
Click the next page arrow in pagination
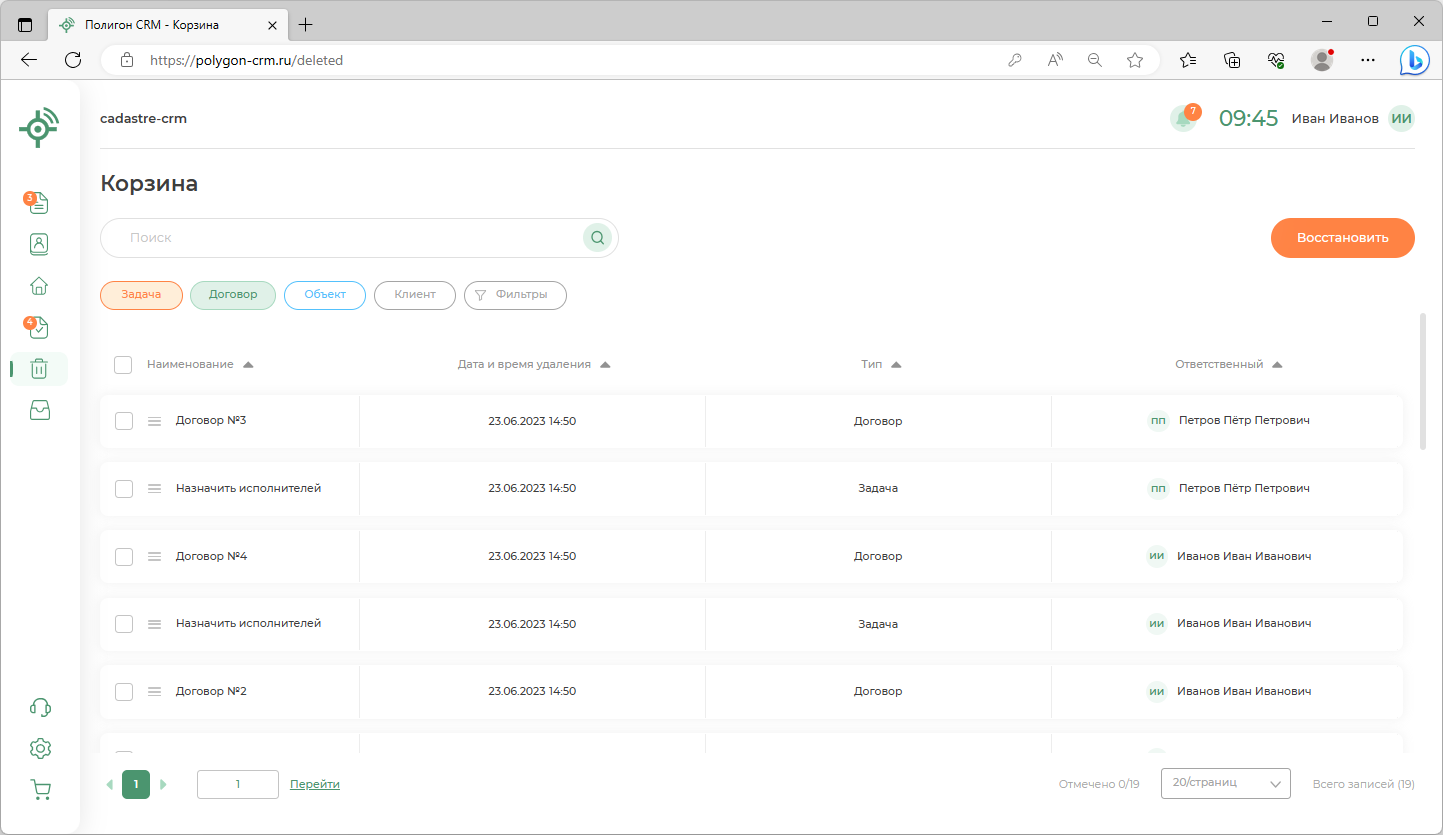163,784
